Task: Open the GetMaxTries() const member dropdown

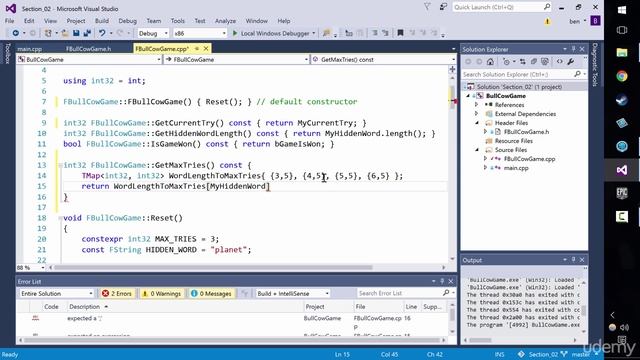Action: (384, 60)
